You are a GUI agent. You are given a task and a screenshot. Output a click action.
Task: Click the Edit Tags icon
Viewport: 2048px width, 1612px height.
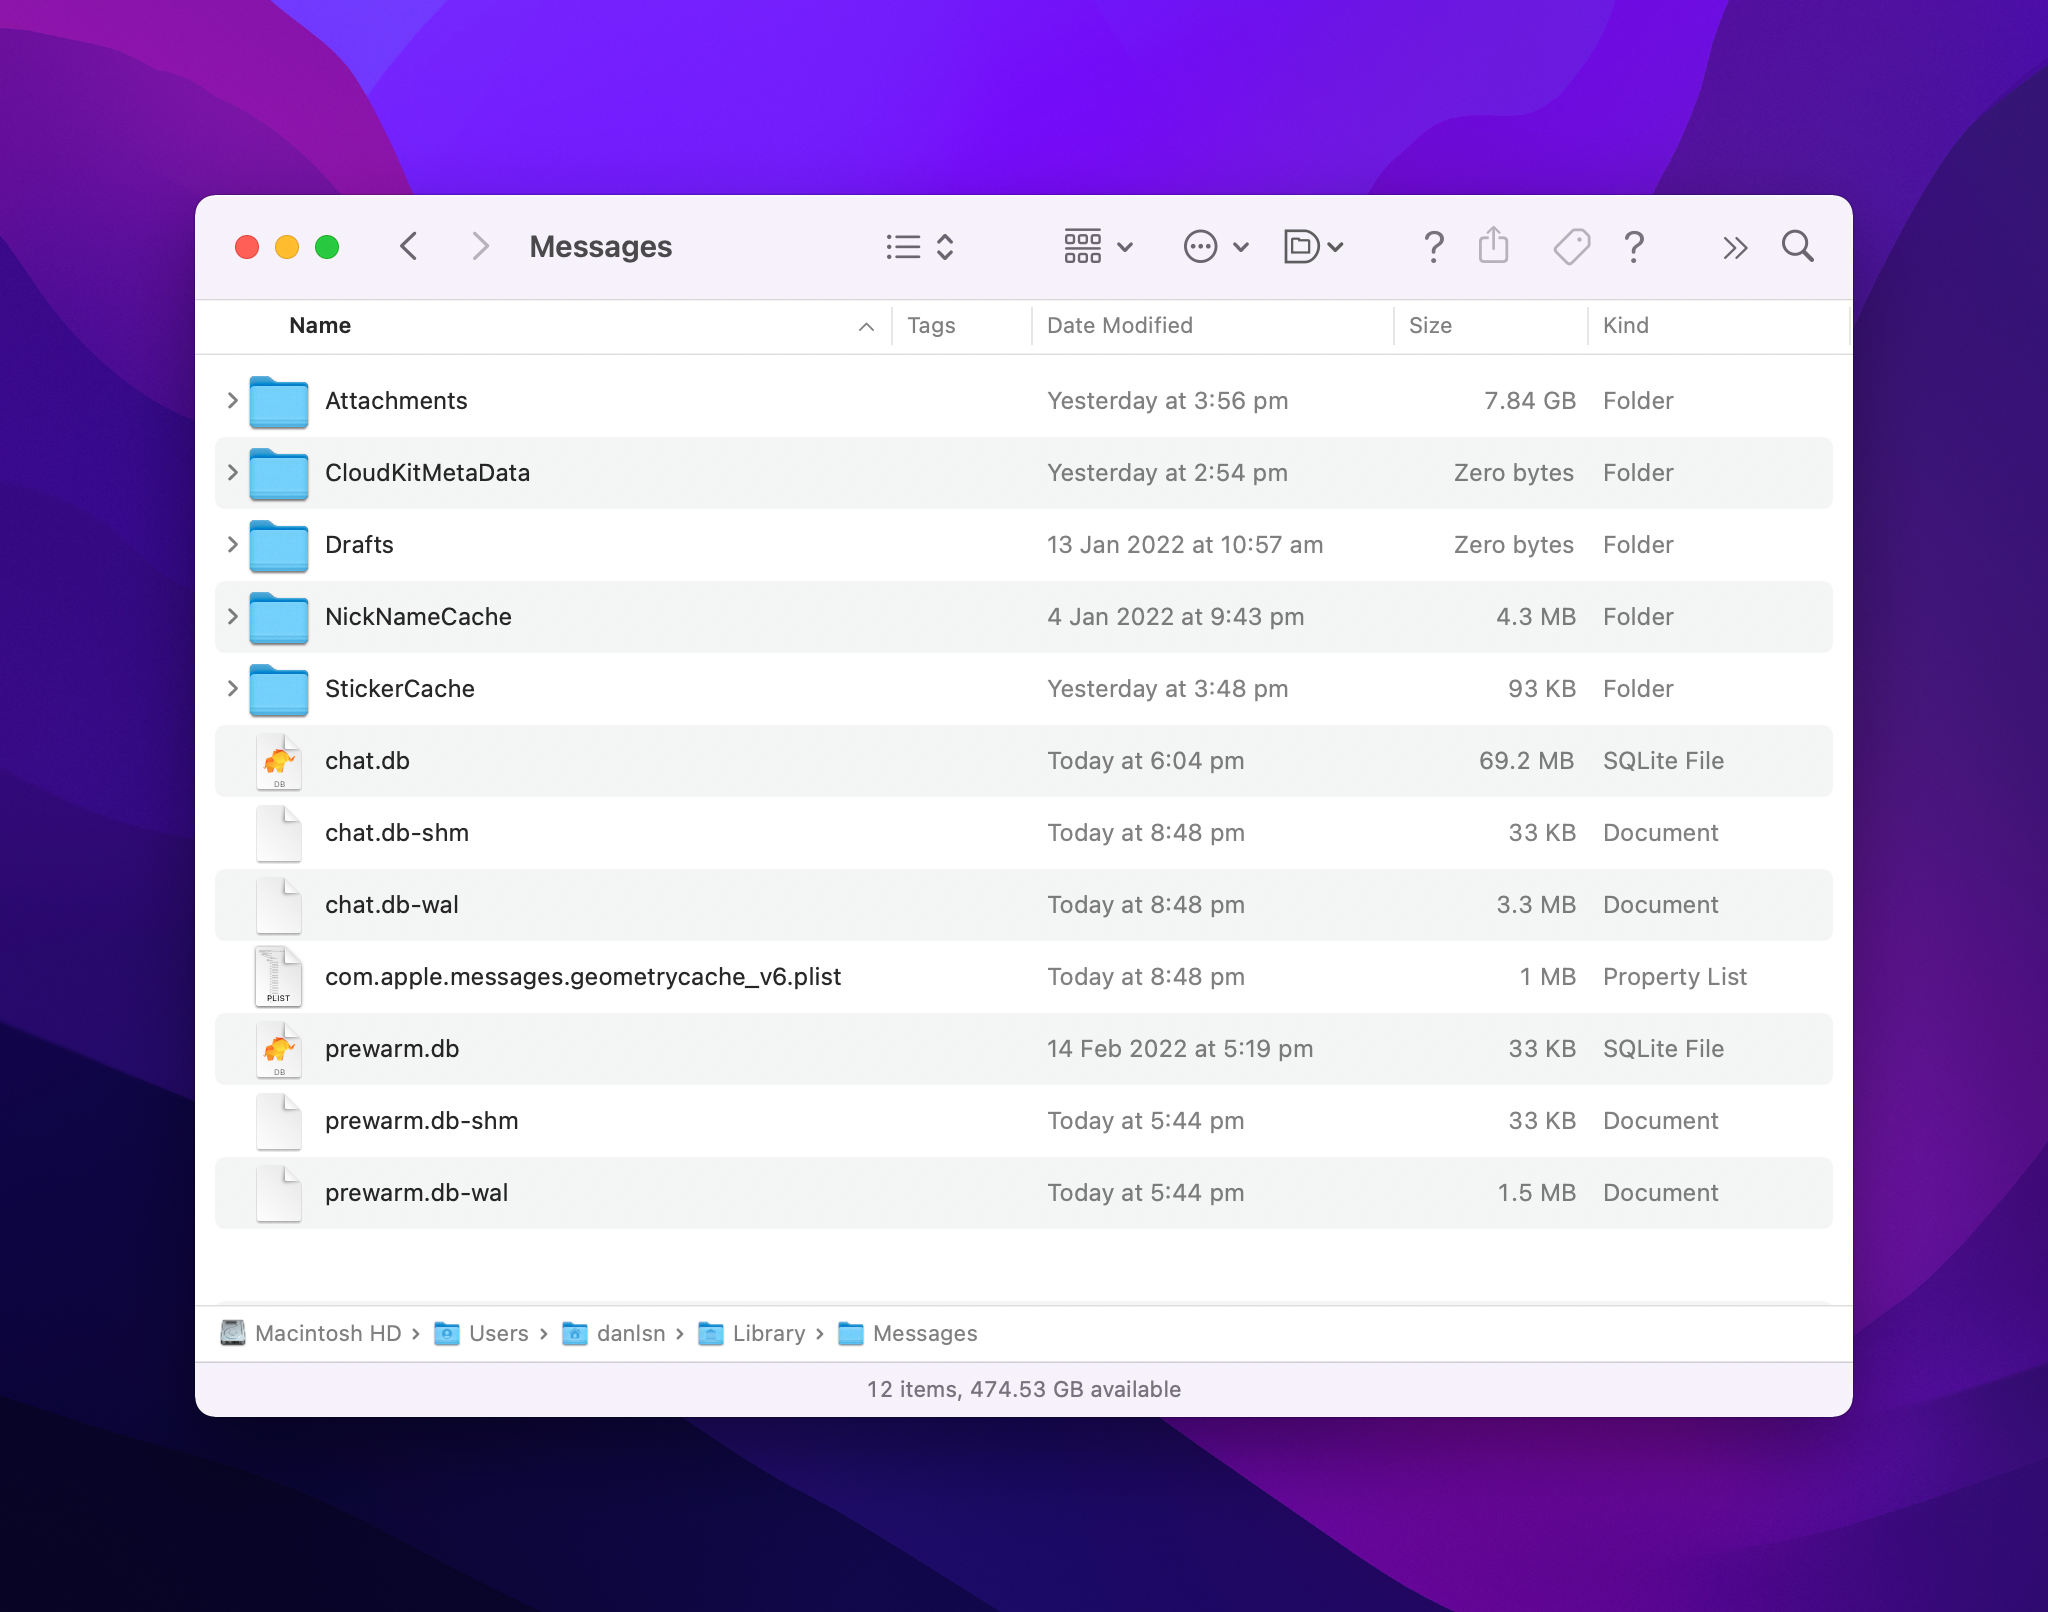(x=1571, y=246)
